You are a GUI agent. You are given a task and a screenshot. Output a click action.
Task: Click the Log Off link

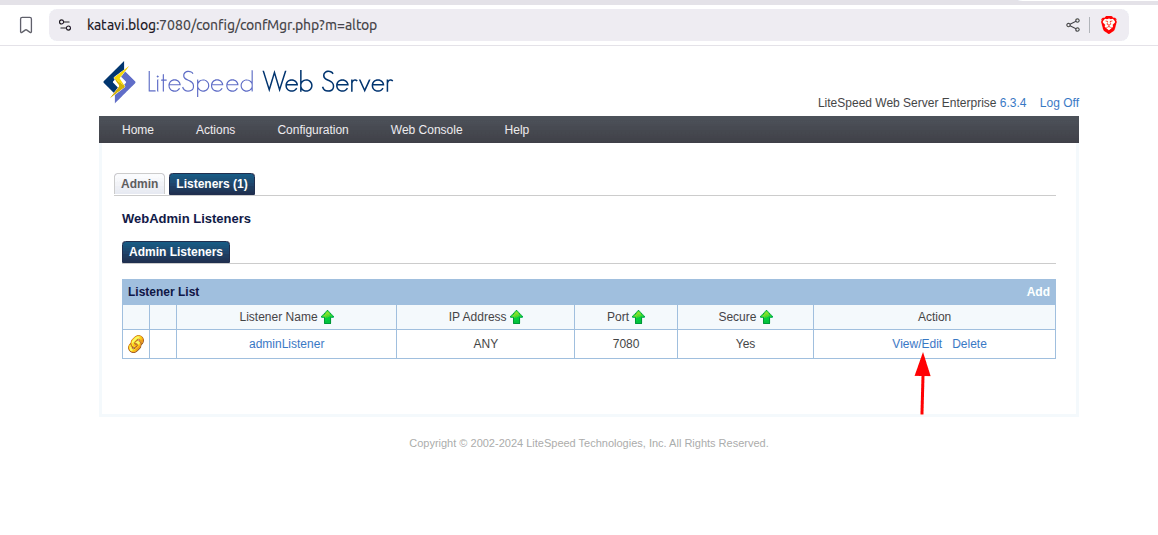[x=1059, y=103]
